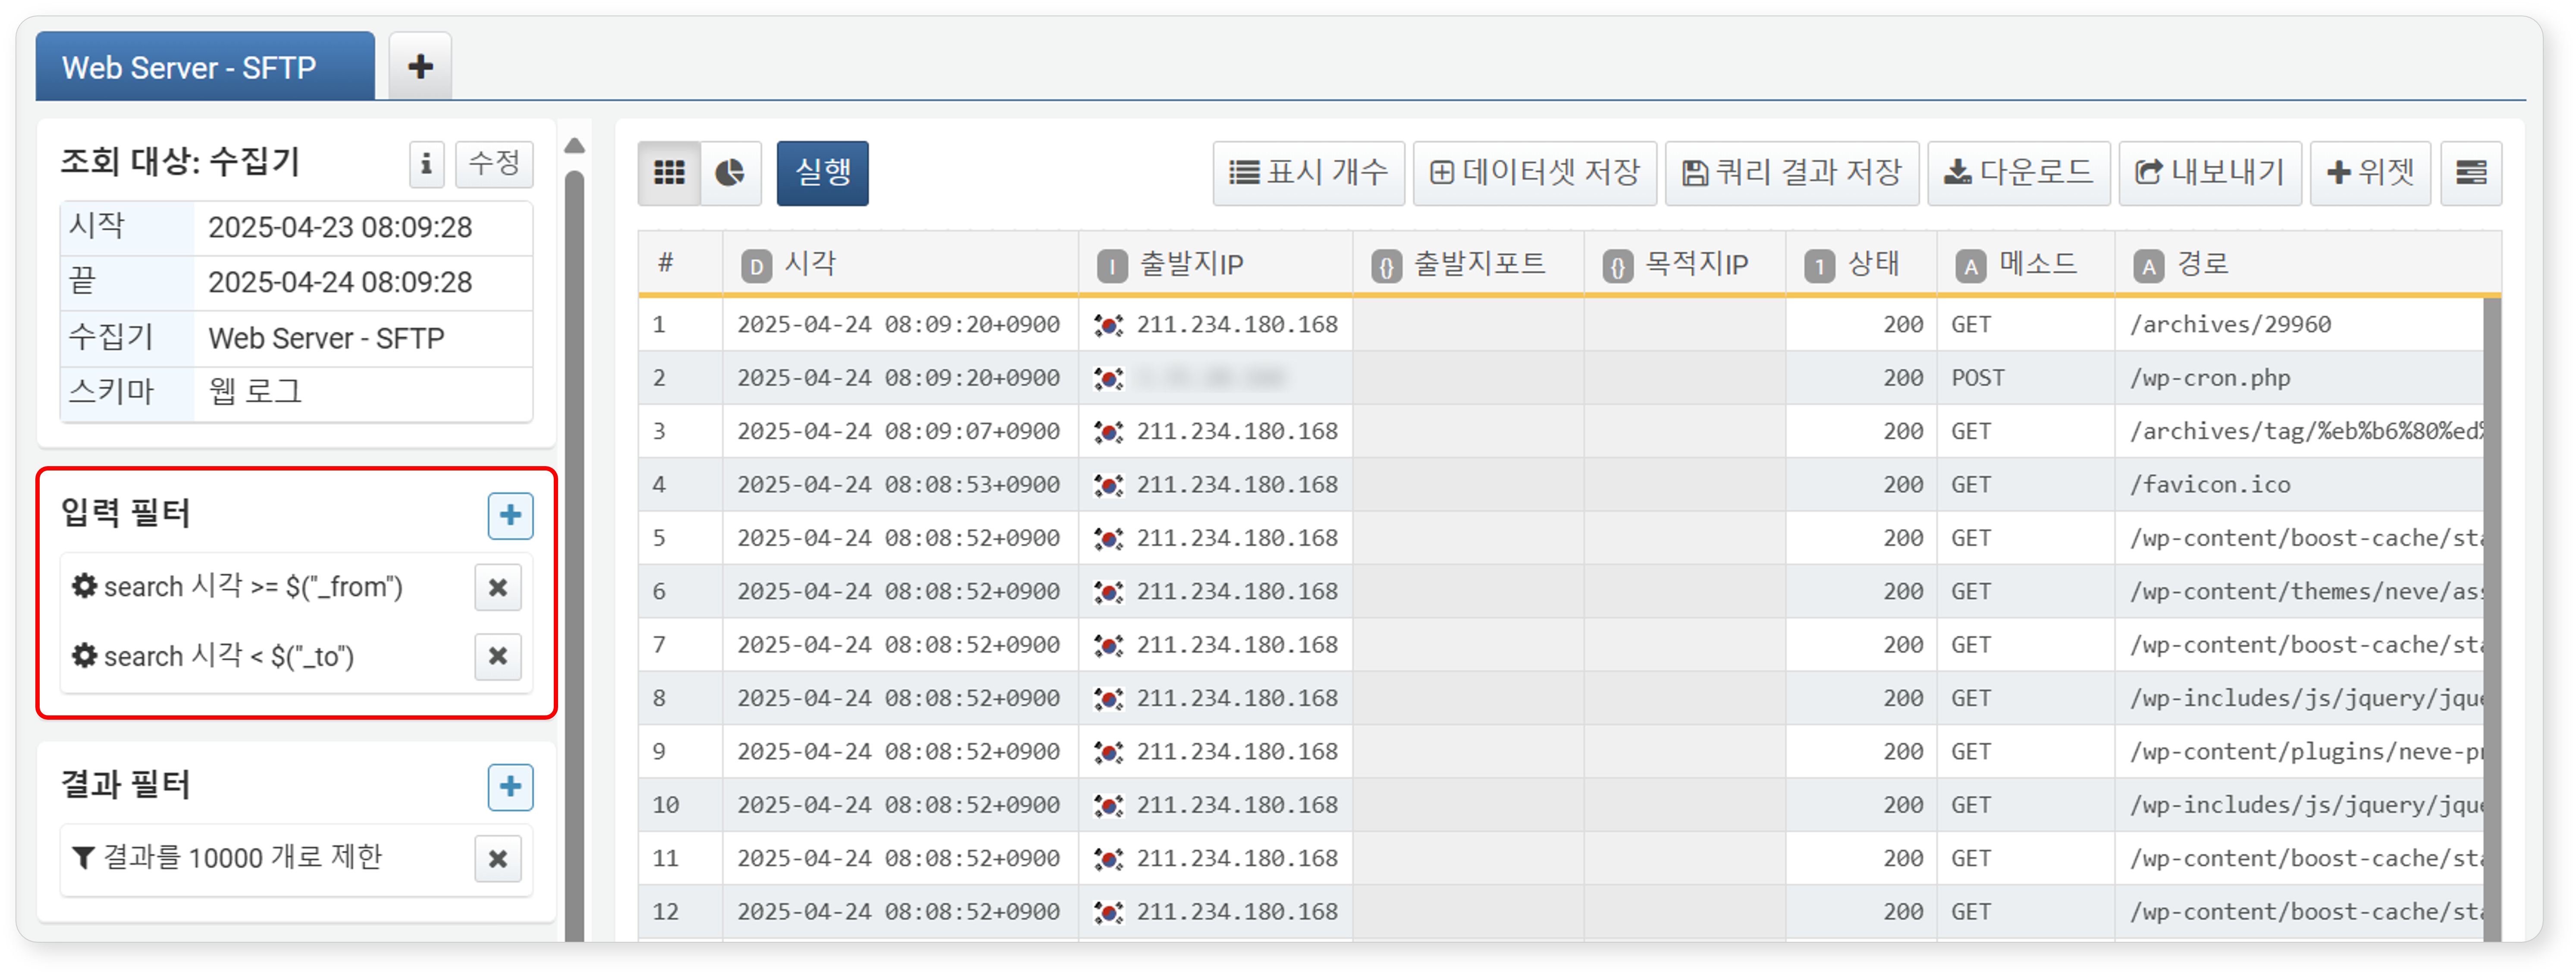Switch to the pie chart view
Image resolution: width=2576 pixels, height=975 pixels.
click(731, 173)
